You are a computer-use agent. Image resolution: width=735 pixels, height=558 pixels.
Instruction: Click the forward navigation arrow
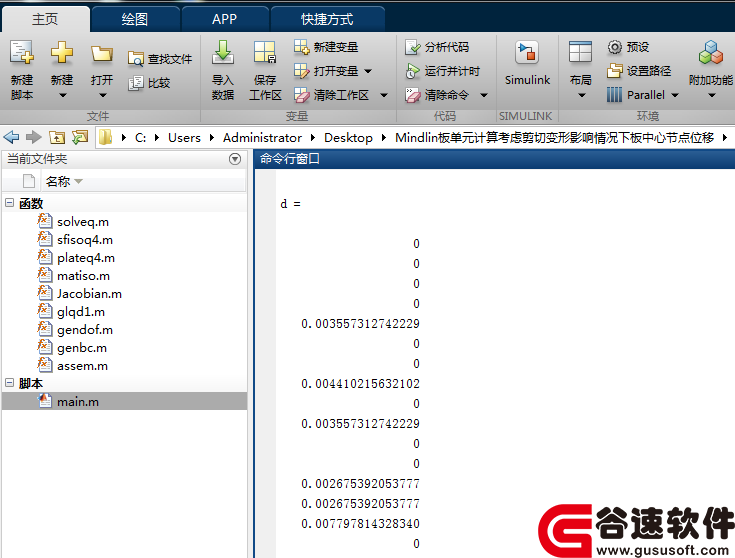coord(33,137)
